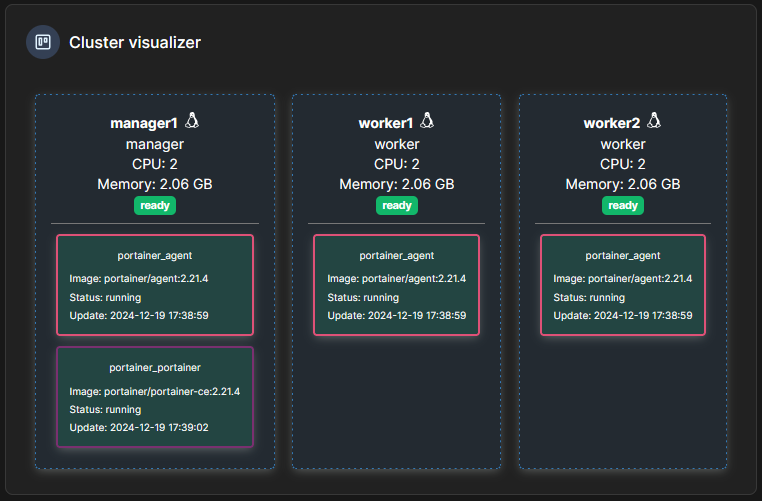Click Status: running in manager1 portainer_agent
This screenshot has height=501, width=762.
point(105,297)
